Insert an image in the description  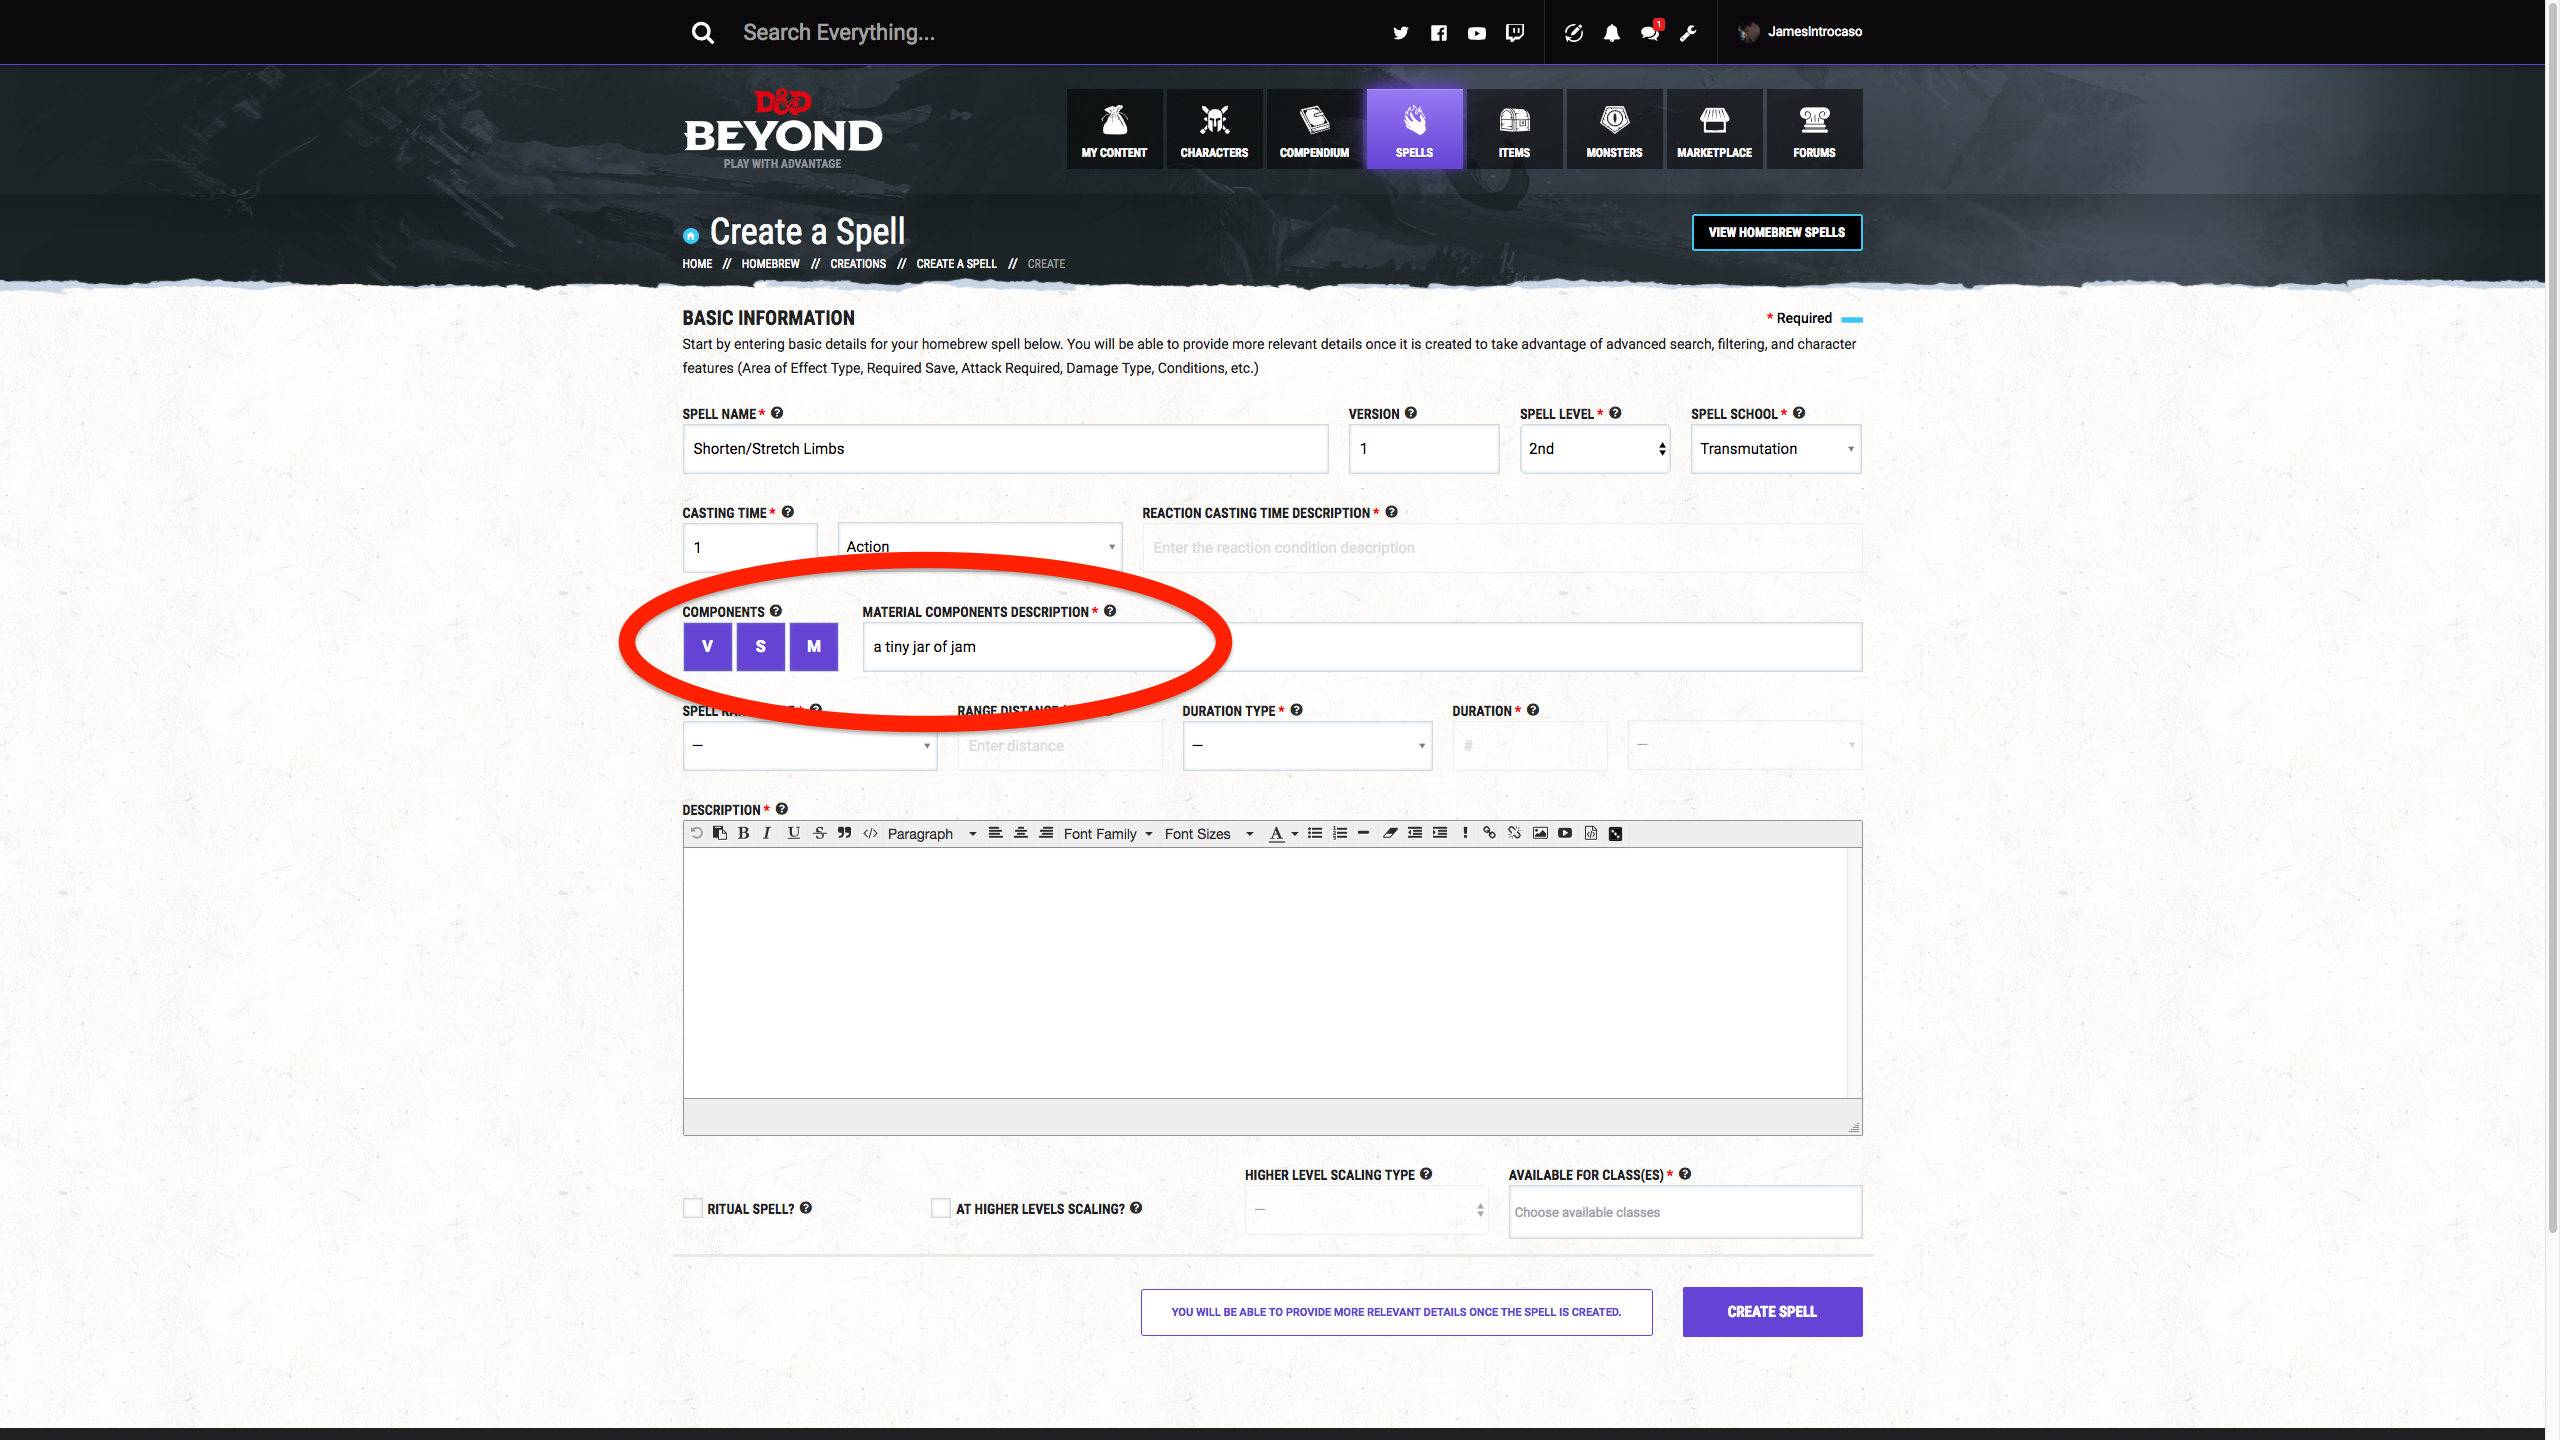point(1540,833)
